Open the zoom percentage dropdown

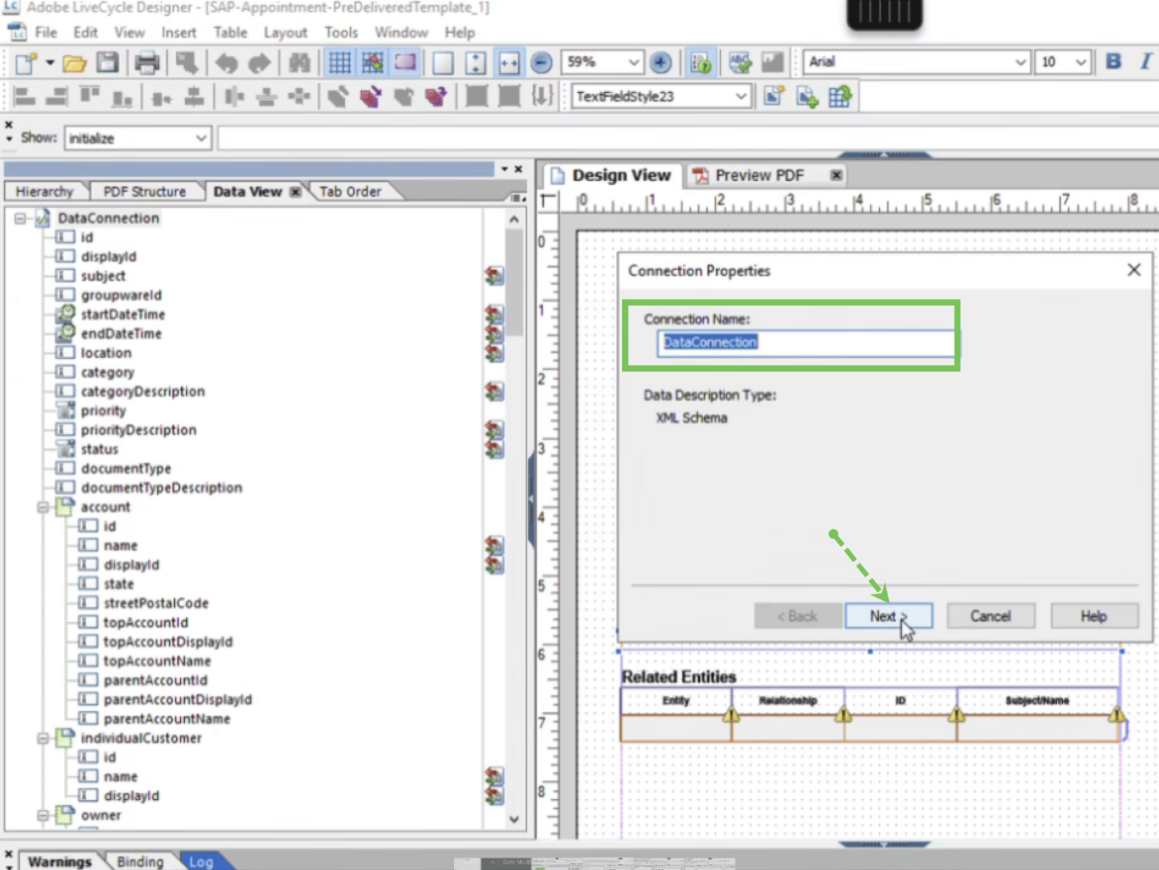pos(633,63)
